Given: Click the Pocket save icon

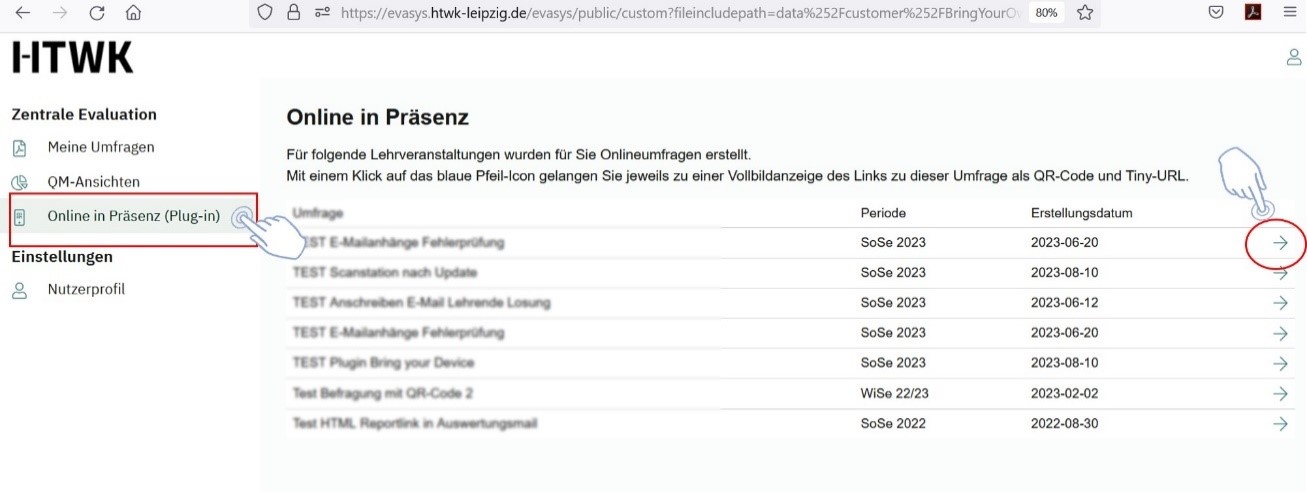Looking at the screenshot, I should pyautogui.click(x=1216, y=13).
